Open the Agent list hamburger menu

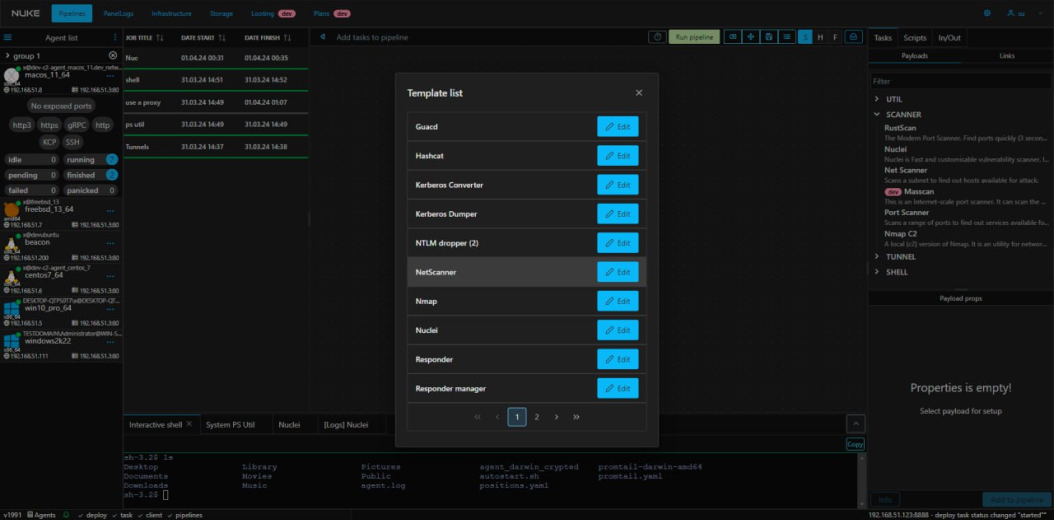[8, 38]
